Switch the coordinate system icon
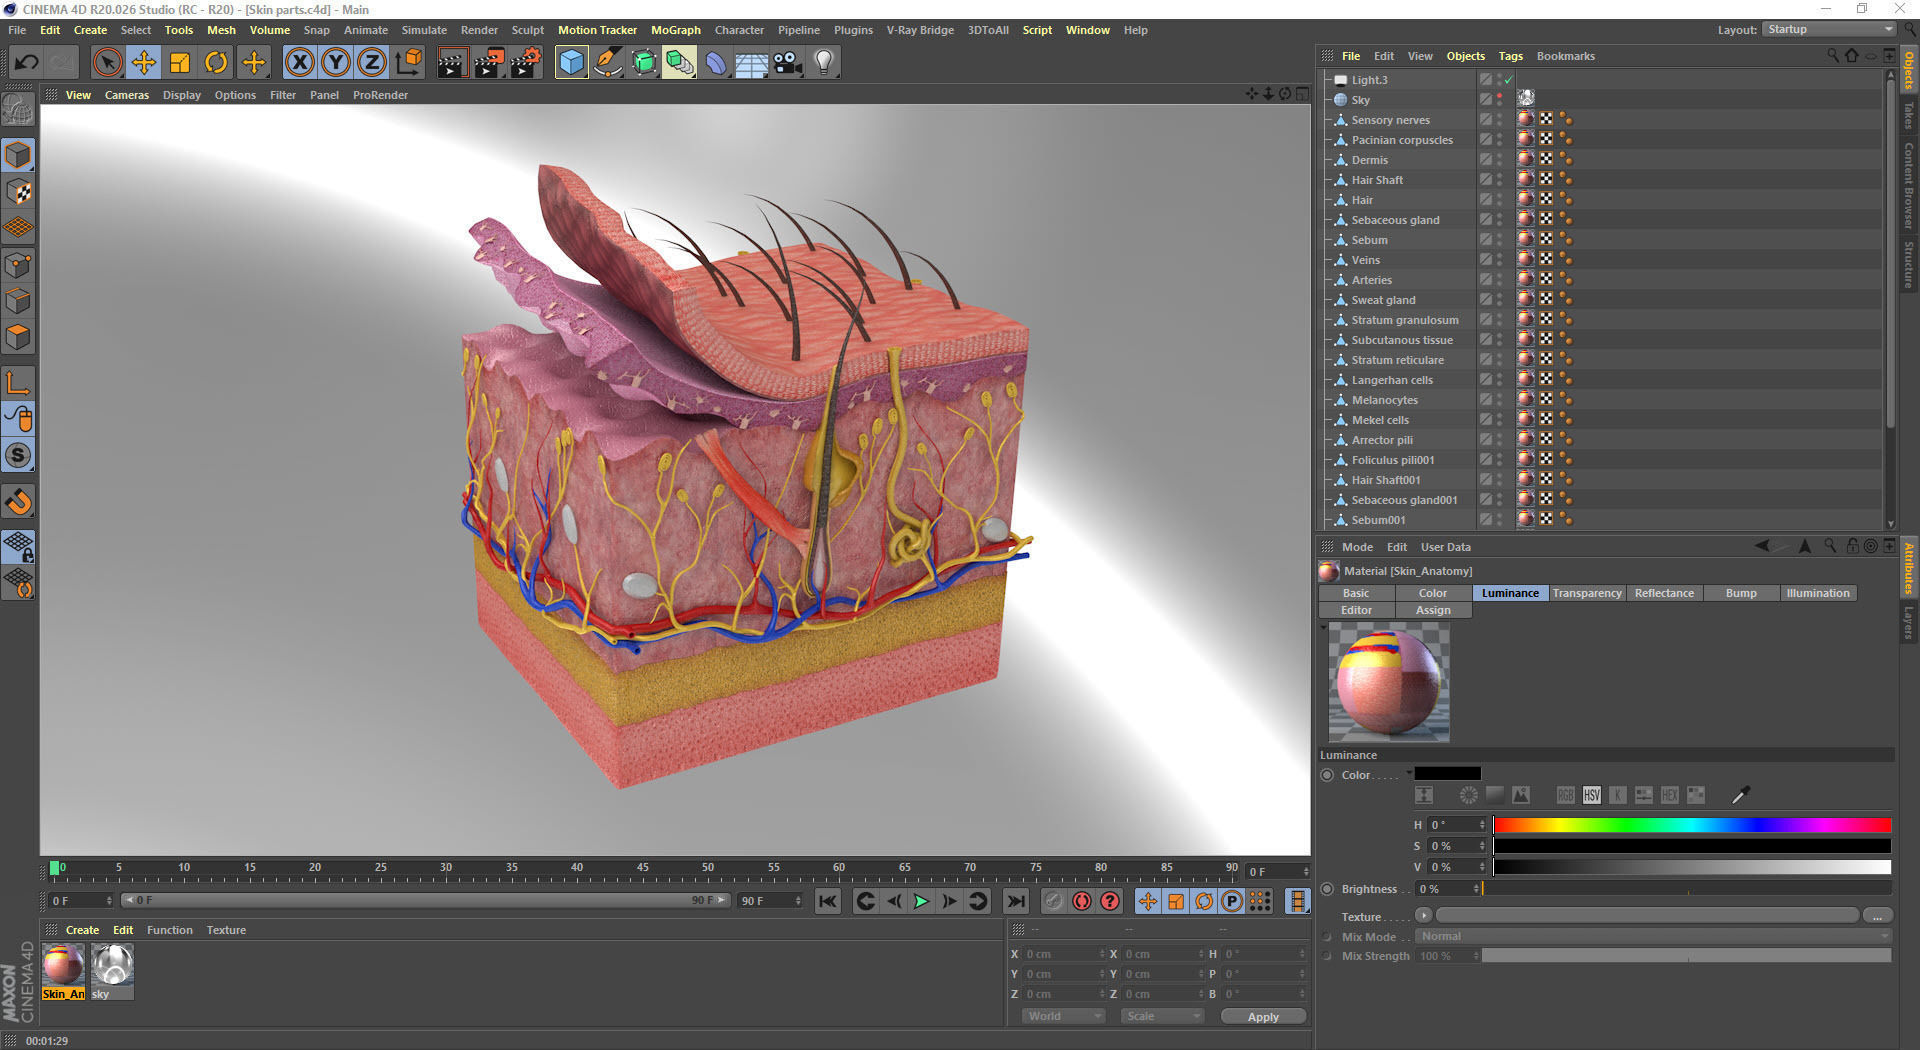1920x1050 pixels. pyautogui.click(x=408, y=62)
